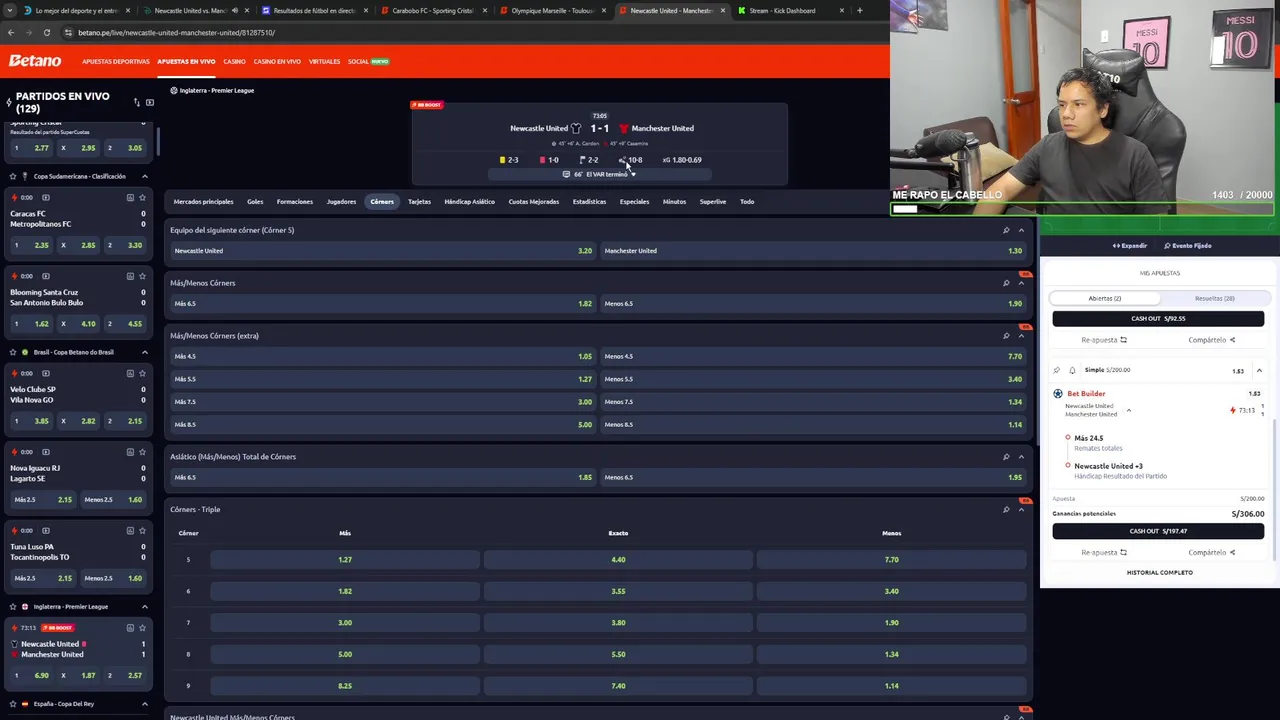Screen dimensions: 1280x720
Task: Click the Bet Builder ball icon
Action: pos(1058,394)
